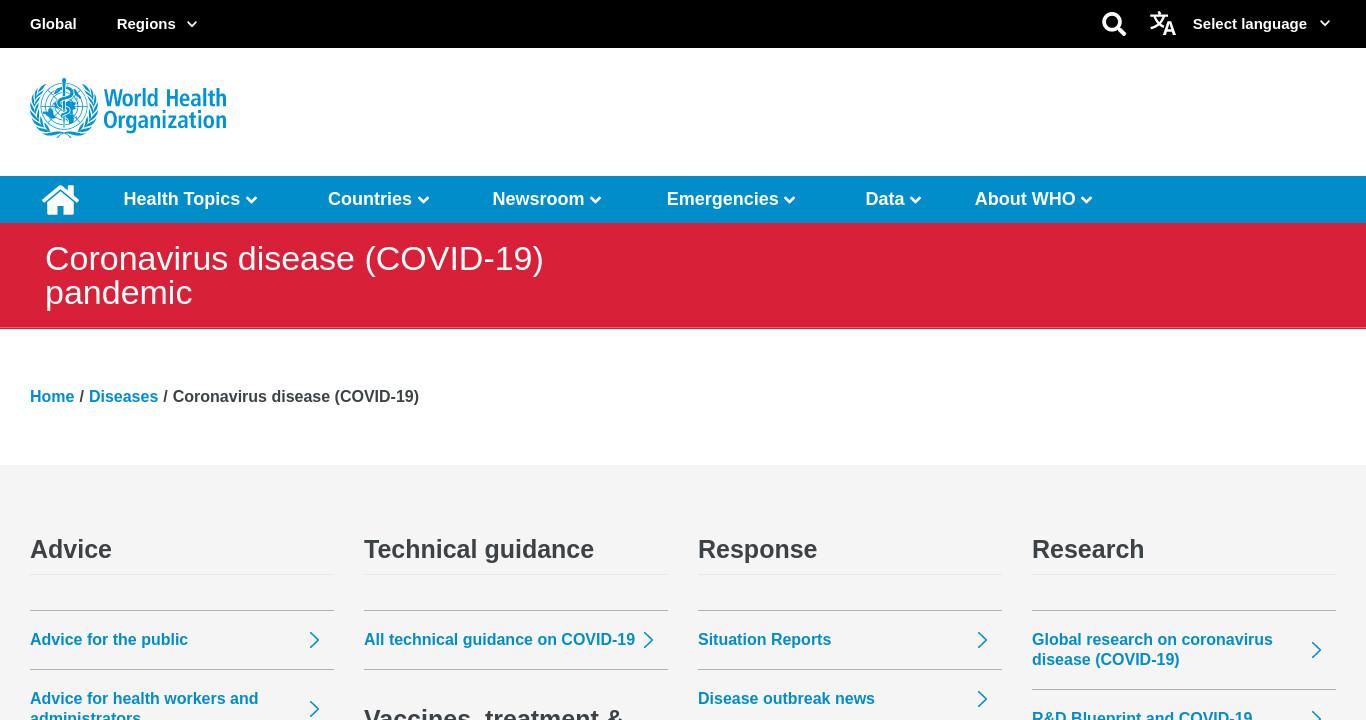Expand the Health Topics menu

pos(190,199)
